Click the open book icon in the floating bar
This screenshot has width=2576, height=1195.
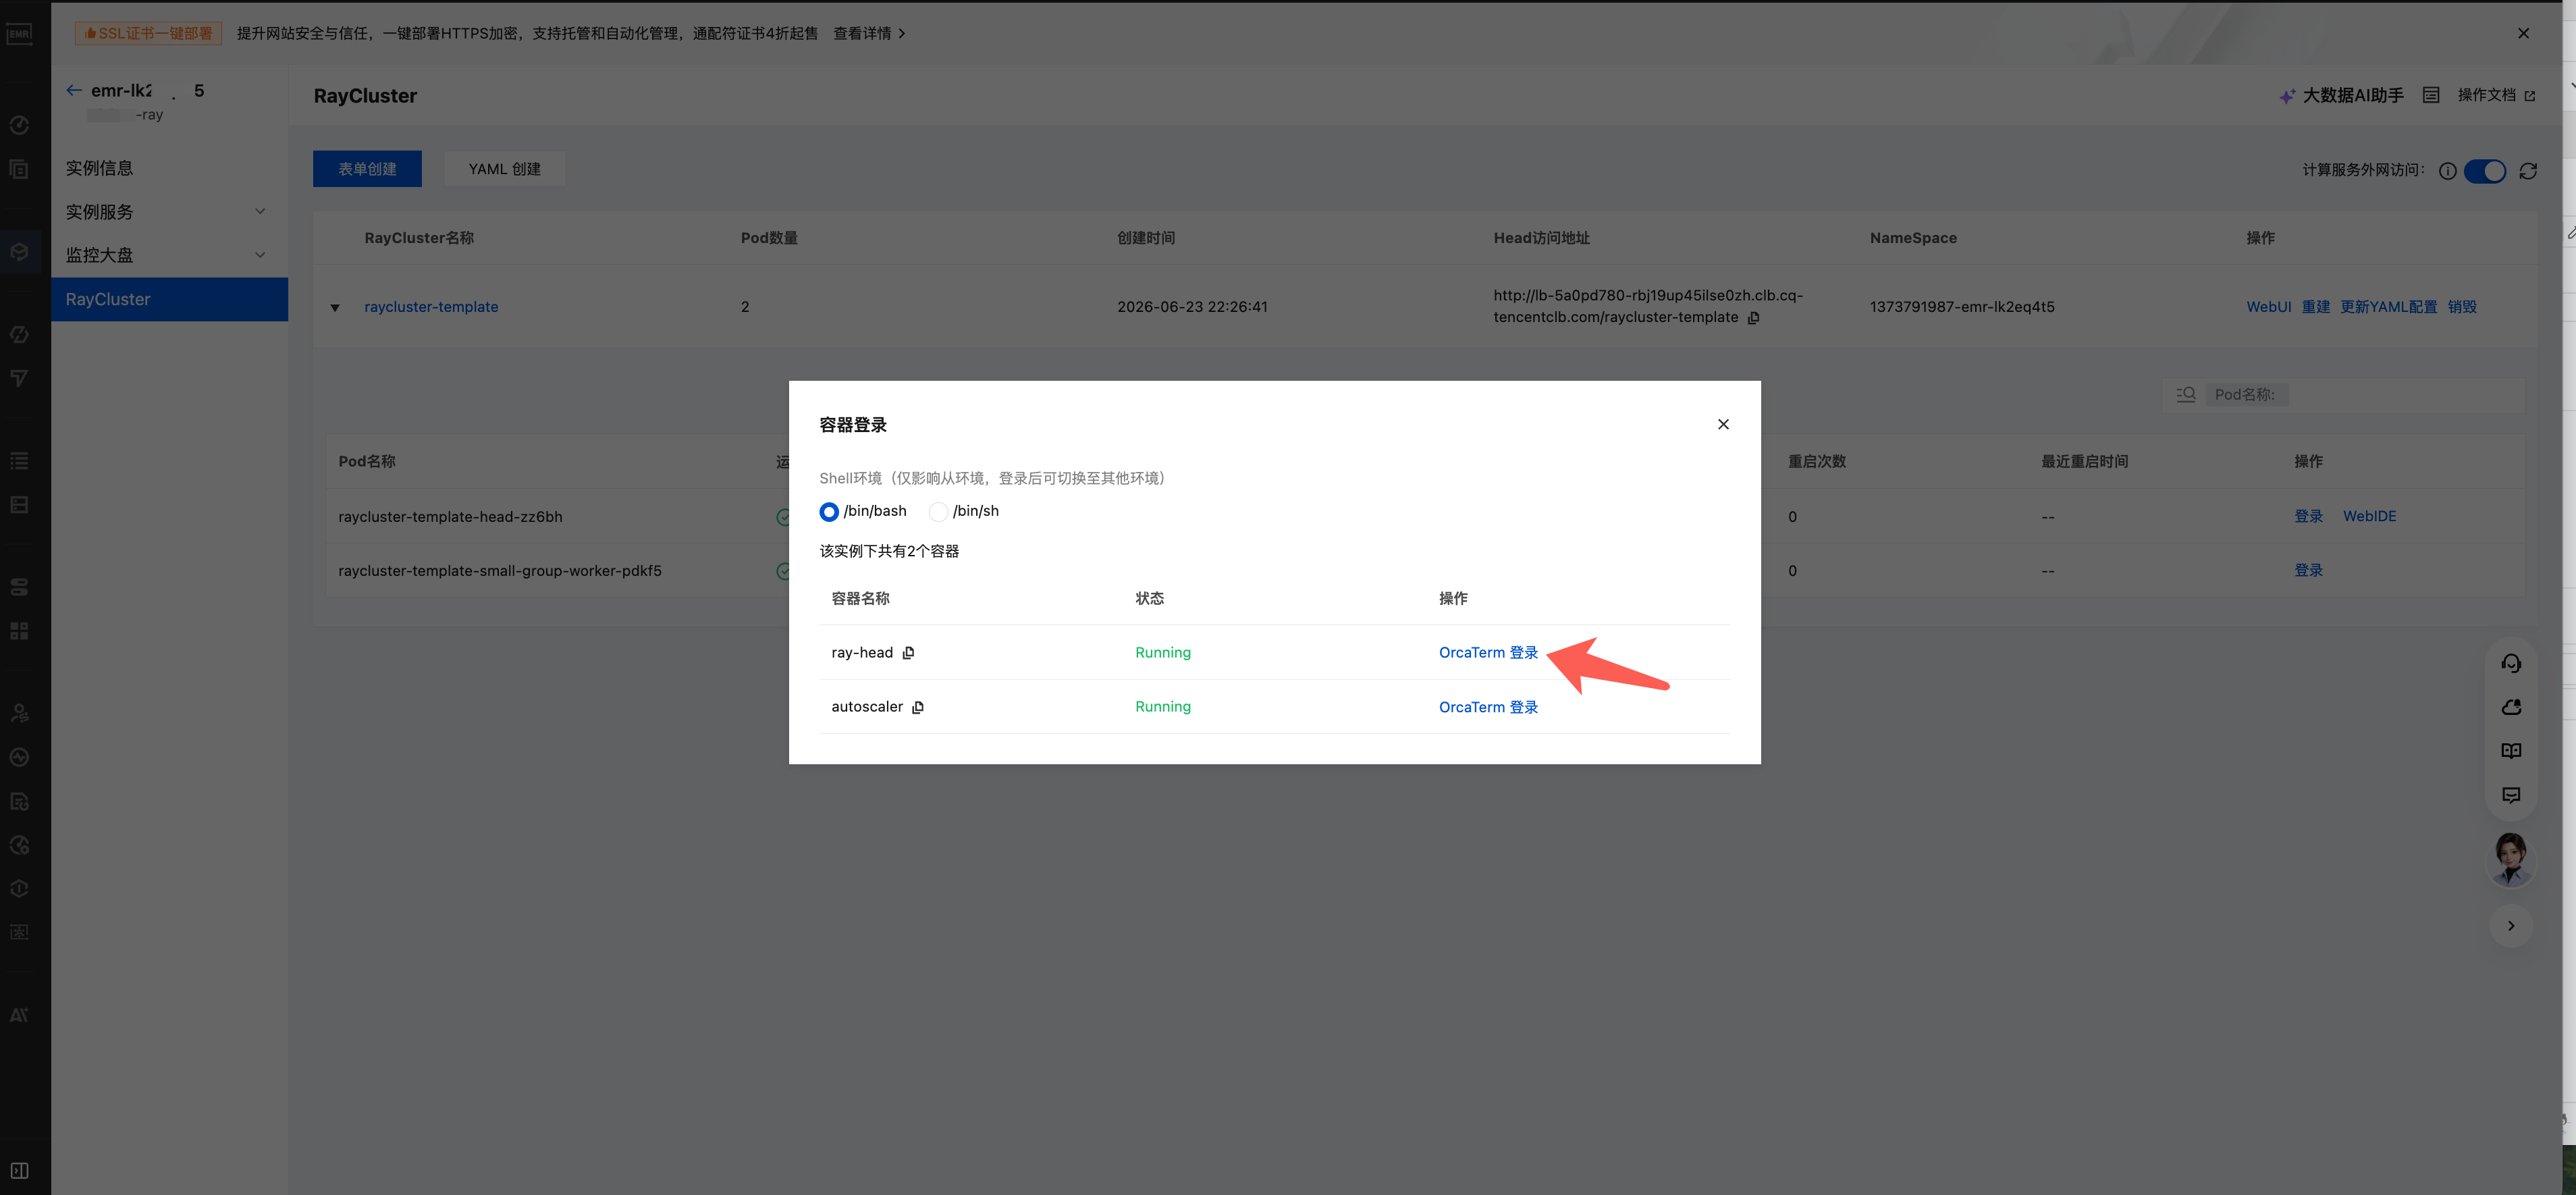point(2511,751)
